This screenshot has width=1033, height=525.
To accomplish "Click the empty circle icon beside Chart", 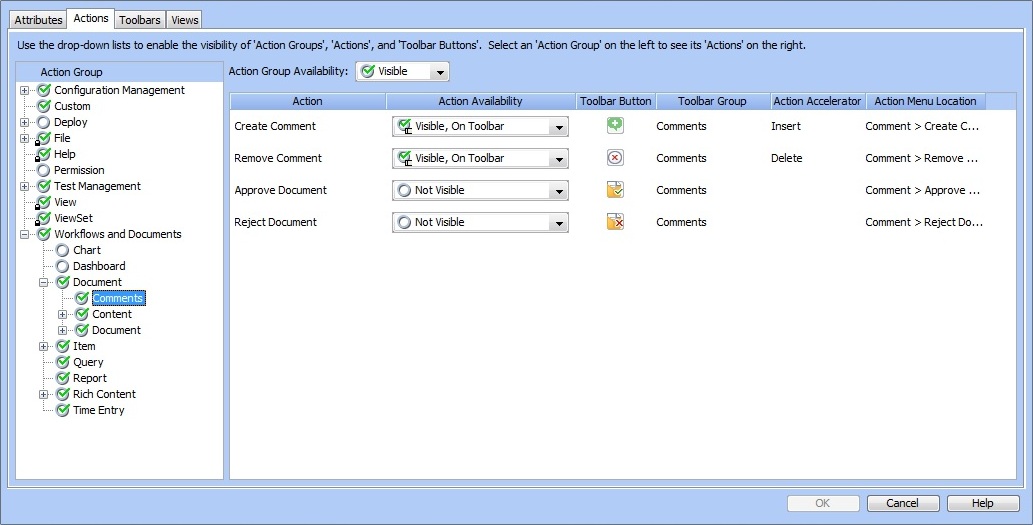I will [63, 250].
